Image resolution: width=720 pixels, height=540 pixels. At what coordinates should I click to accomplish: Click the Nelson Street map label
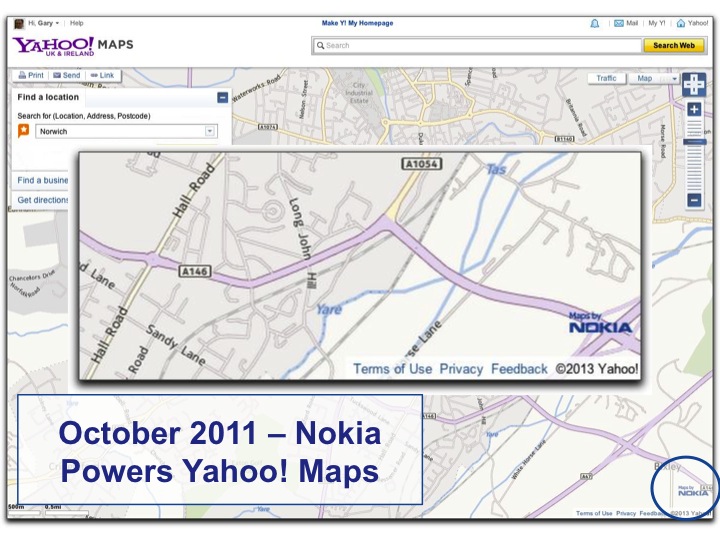click(x=303, y=100)
